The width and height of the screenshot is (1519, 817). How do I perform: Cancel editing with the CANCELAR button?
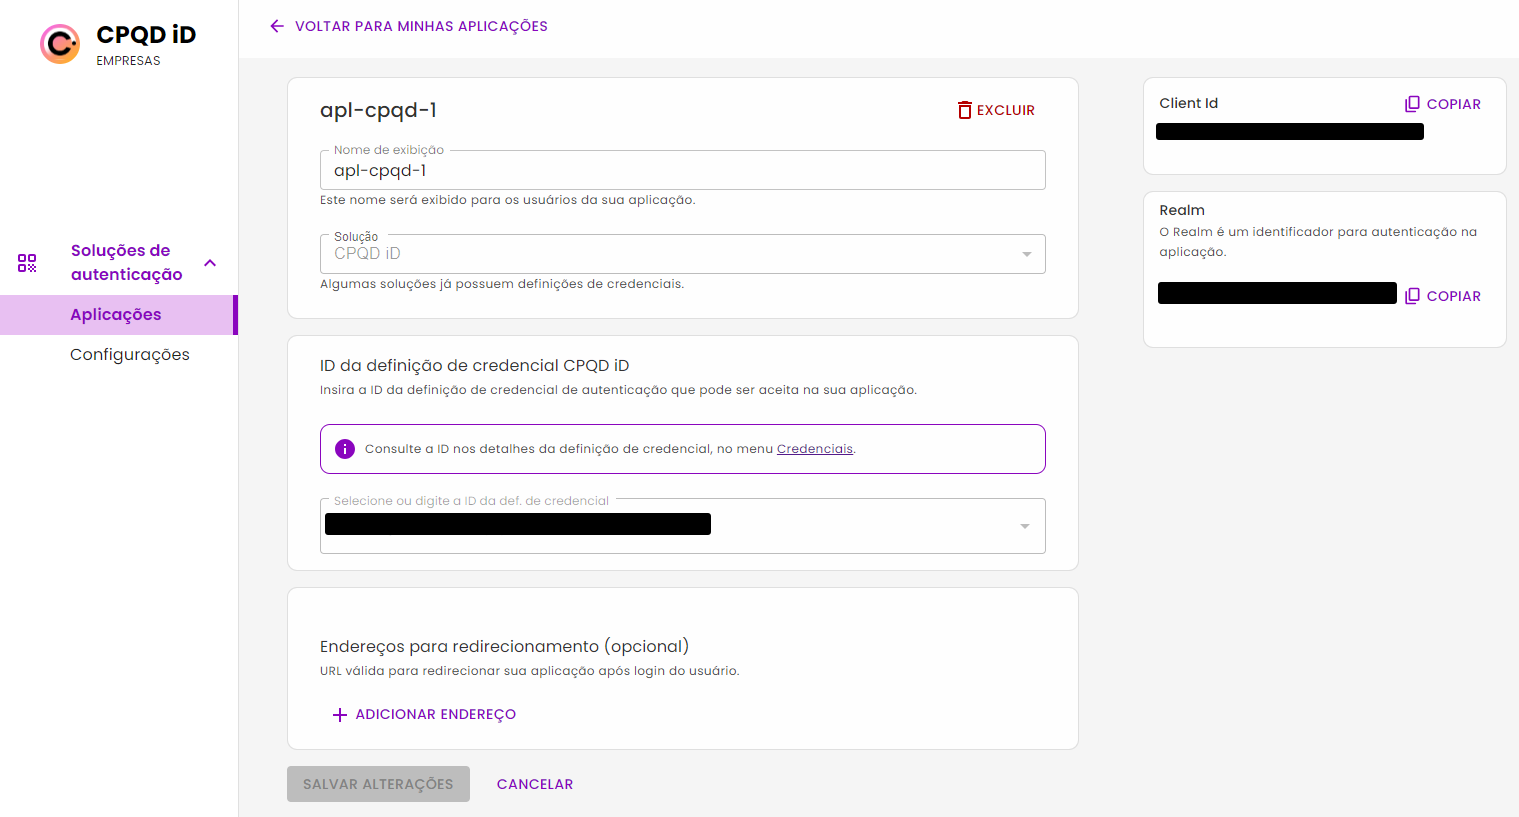tap(535, 784)
